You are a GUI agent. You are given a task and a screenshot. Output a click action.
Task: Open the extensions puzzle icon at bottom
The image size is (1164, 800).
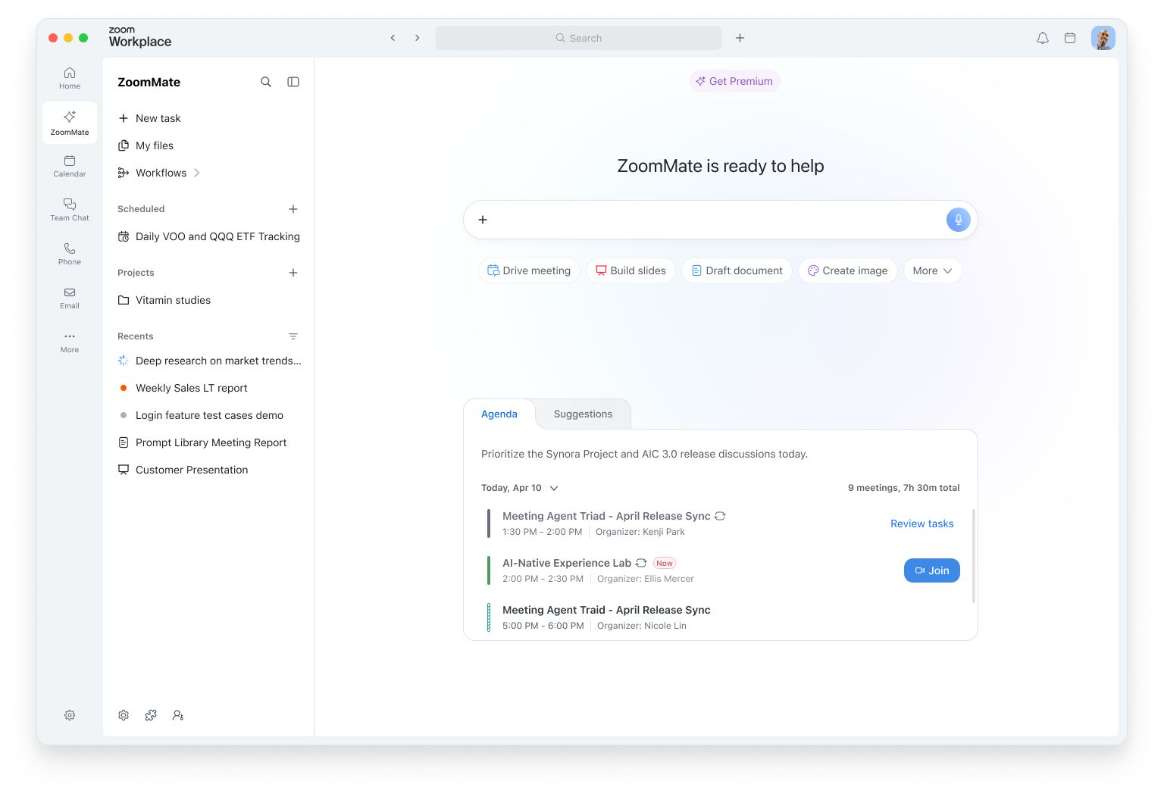tap(151, 715)
